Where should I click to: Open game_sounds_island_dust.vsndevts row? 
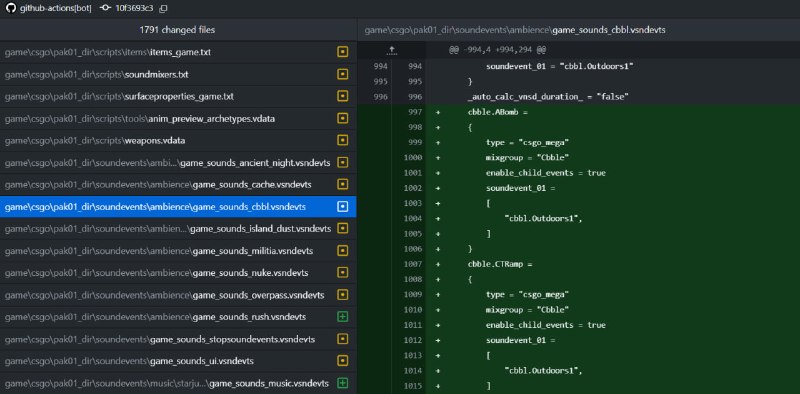(178, 229)
